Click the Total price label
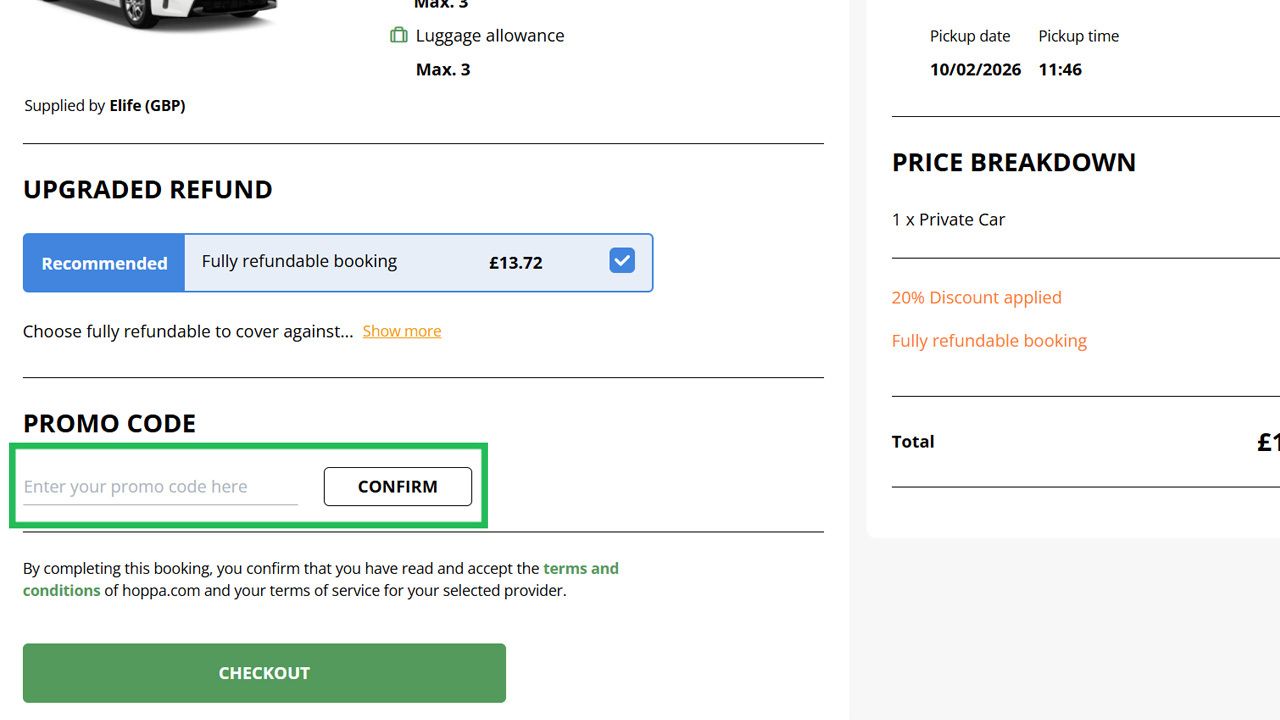 [x=913, y=441]
